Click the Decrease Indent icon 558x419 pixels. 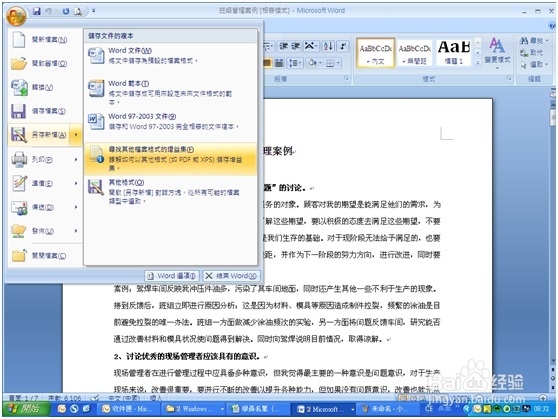283,46
